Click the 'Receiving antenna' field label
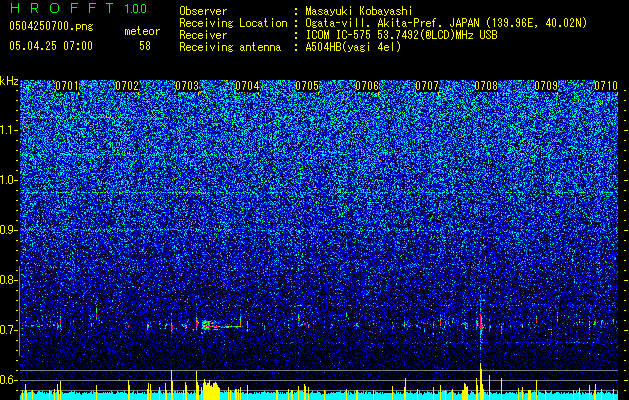 (x=230, y=47)
